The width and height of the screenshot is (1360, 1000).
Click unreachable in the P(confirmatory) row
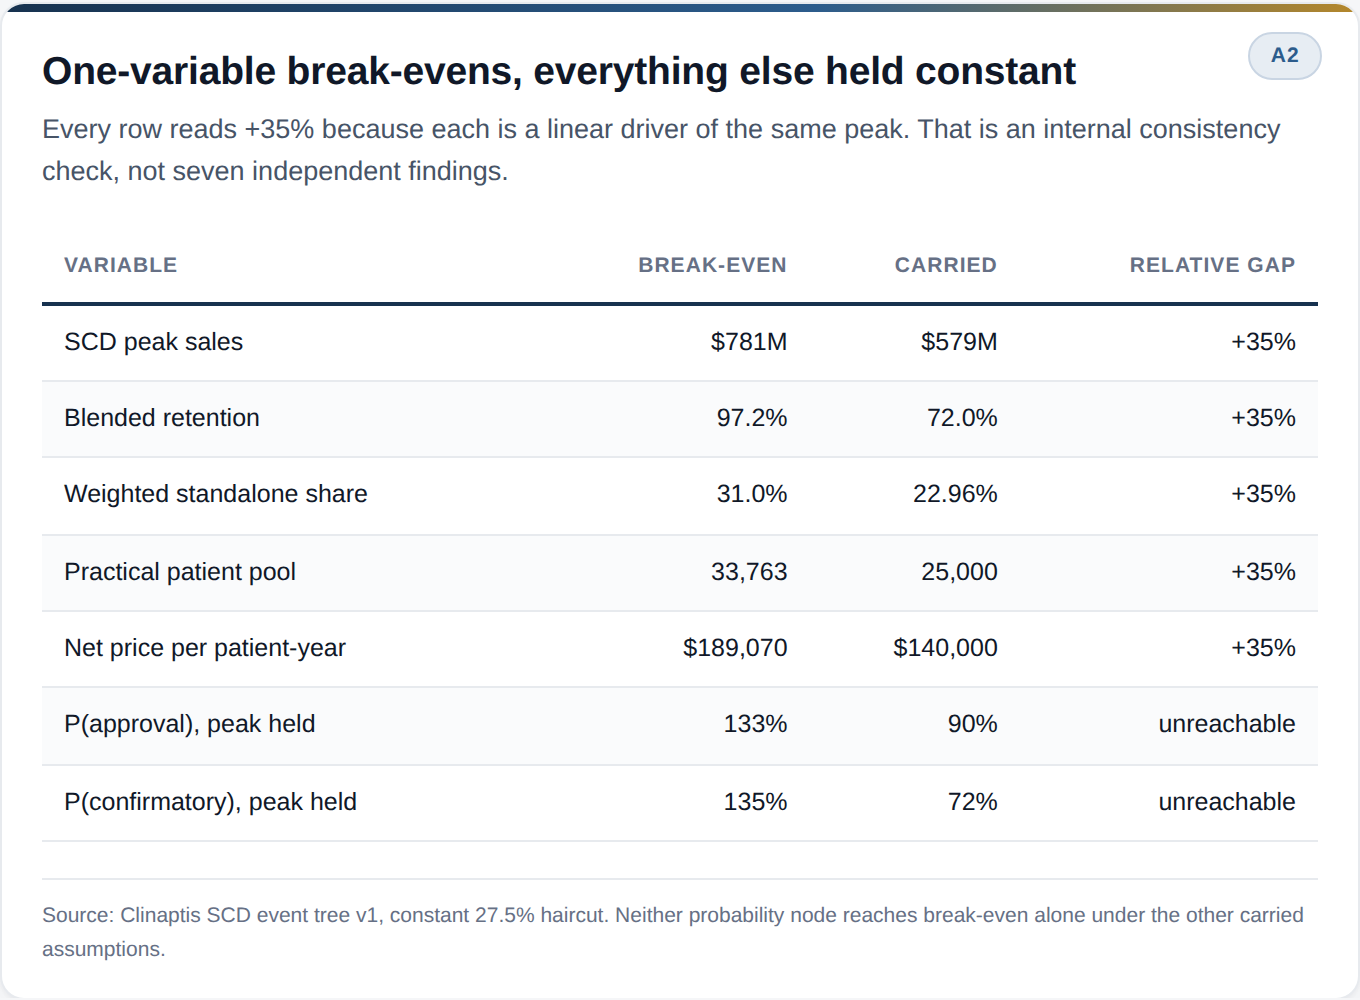click(x=1226, y=802)
